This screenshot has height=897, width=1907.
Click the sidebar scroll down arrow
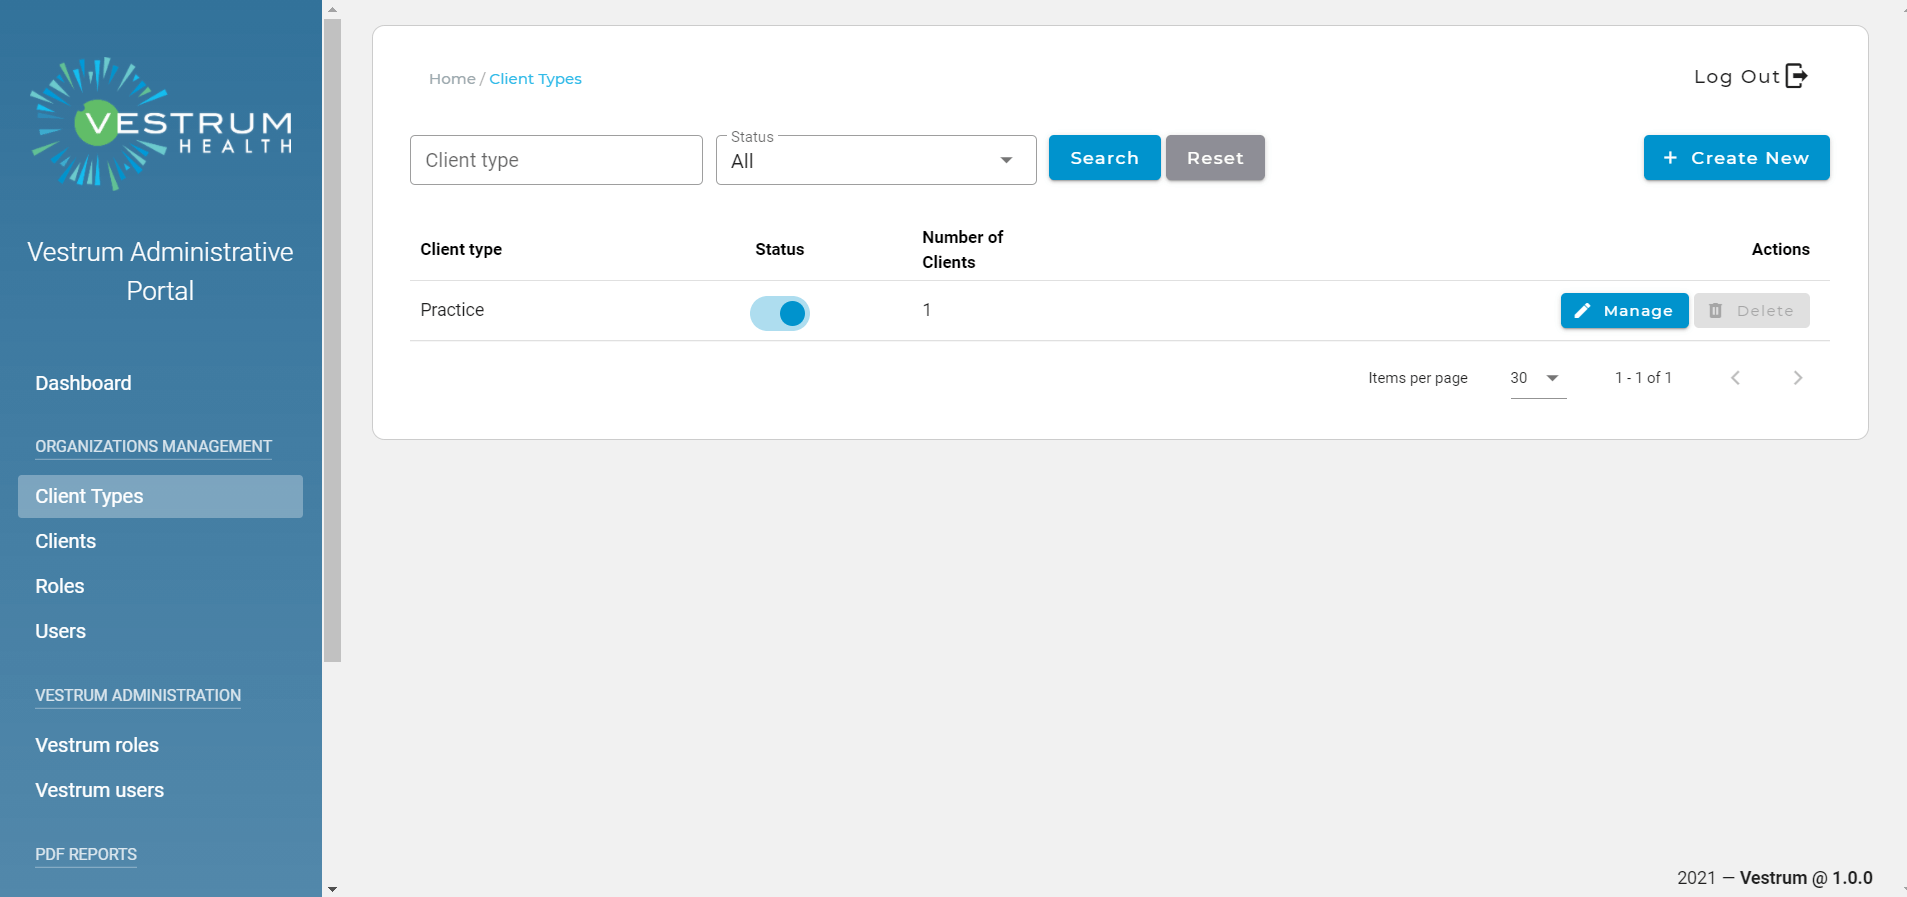[332, 888]
